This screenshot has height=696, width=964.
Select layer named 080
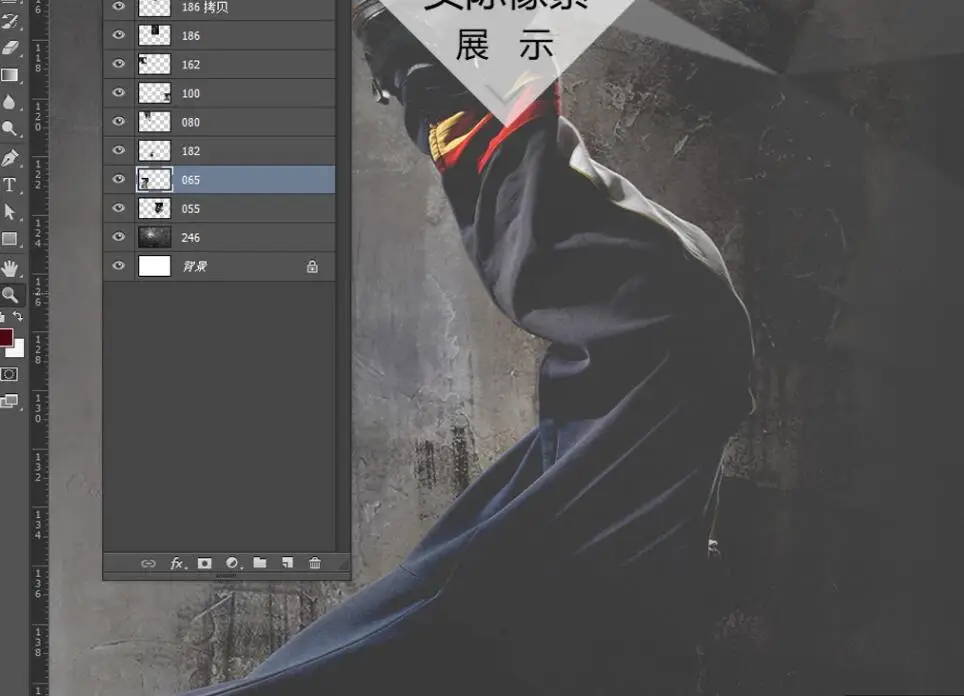coord(191,122)
